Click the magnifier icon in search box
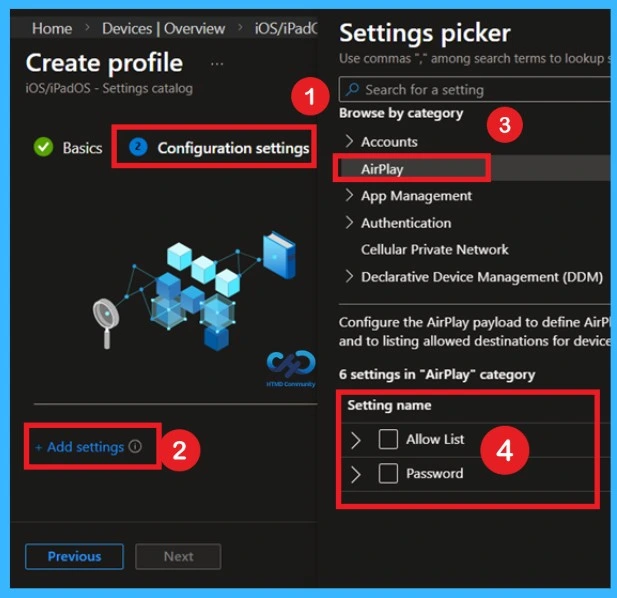617x598 pixels. tap(352, 89)
